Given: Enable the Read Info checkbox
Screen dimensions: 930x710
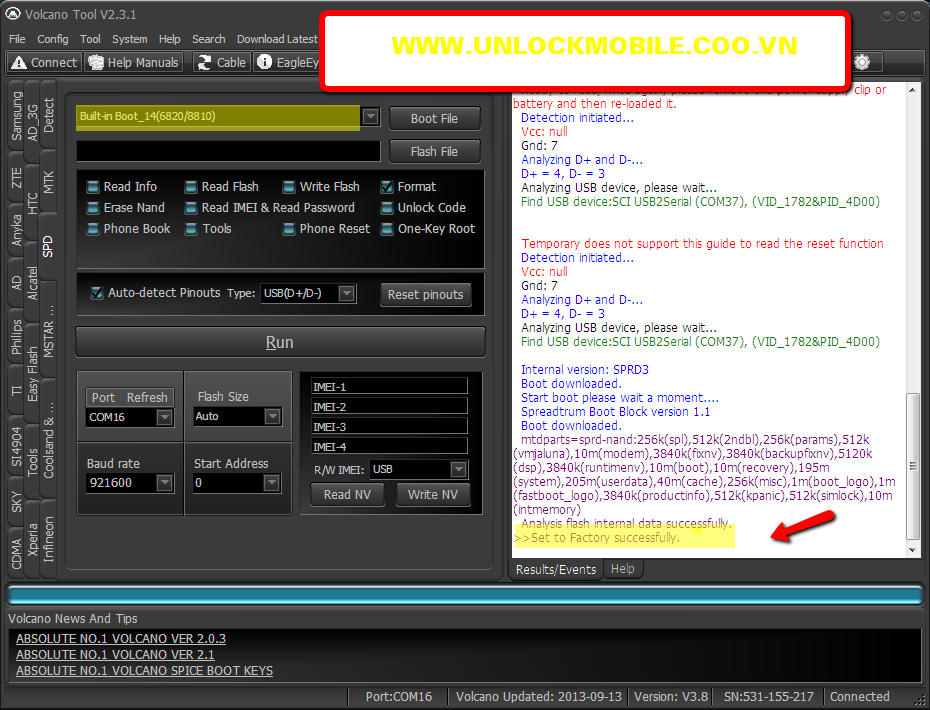Looking at the screenshot, I should tap(93, 187).
